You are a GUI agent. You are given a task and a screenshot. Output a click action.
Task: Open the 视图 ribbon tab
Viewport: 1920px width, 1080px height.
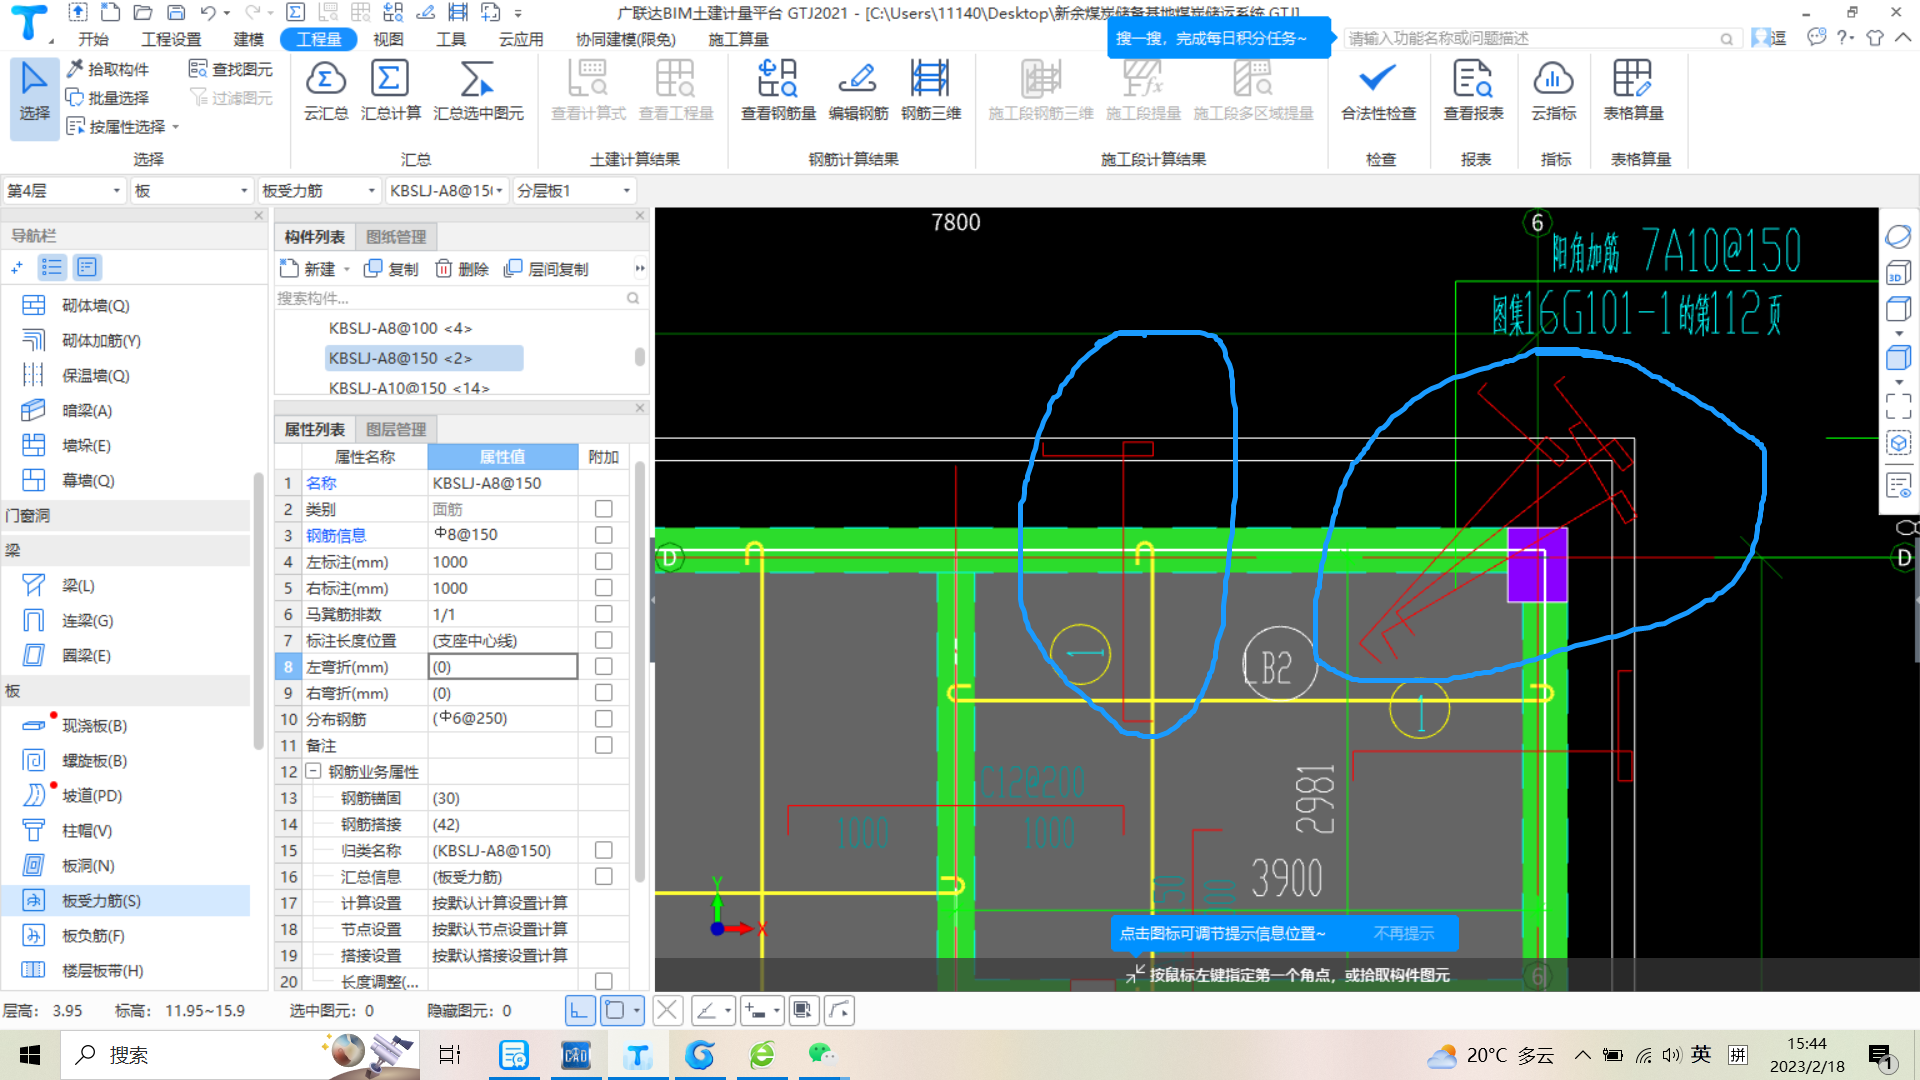(388, 39)
